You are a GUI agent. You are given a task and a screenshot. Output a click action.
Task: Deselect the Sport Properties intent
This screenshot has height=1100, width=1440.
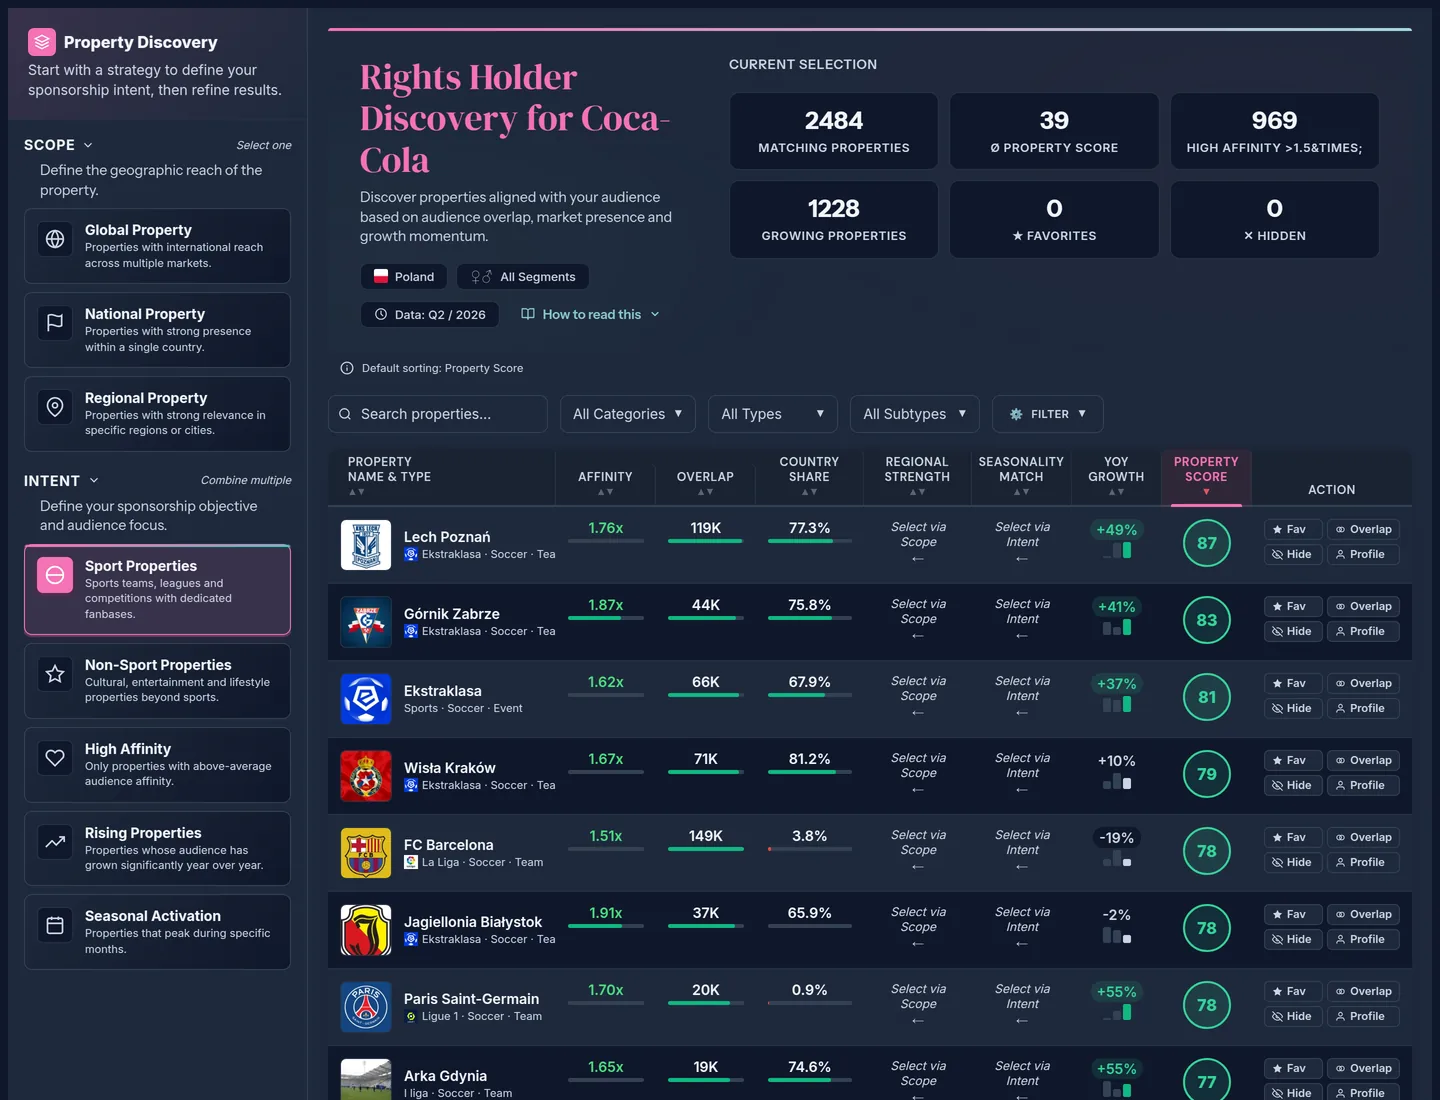(x=157, y=590)
